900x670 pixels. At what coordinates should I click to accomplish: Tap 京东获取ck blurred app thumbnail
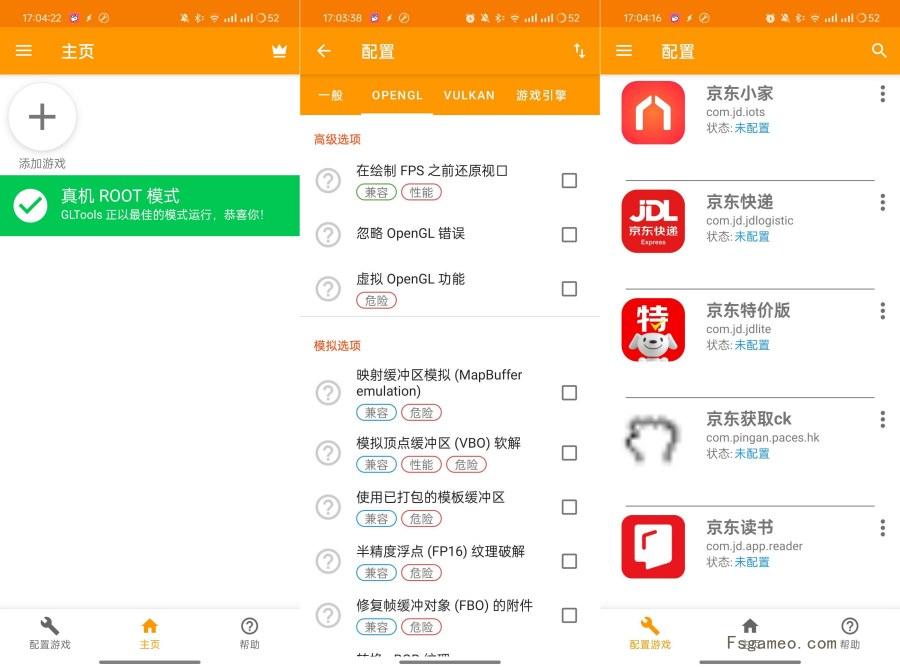653,439
